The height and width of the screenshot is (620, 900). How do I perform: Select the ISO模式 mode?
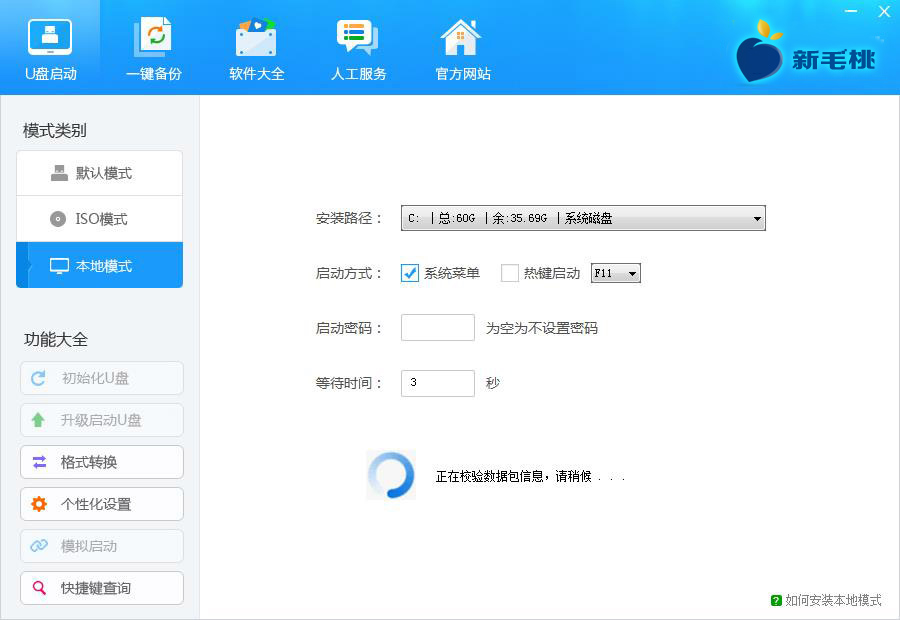coord(99,219)
